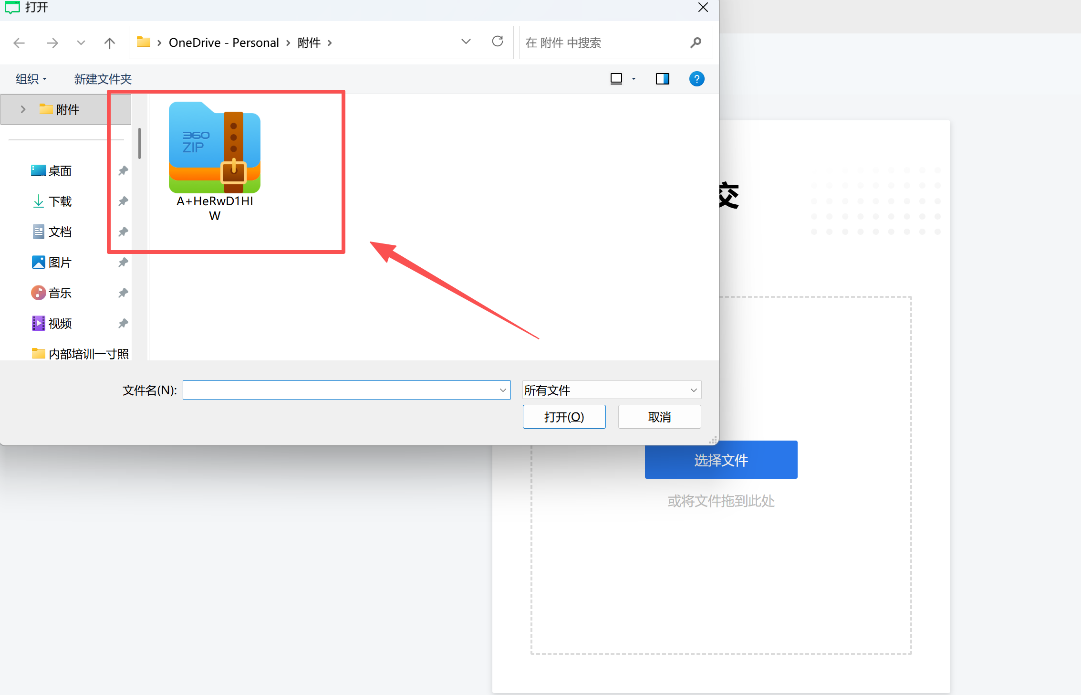Viewport: 1081px width, 695px height.
Task: Open Downloads (下载) in sidebar
Action: coord(60,201)
